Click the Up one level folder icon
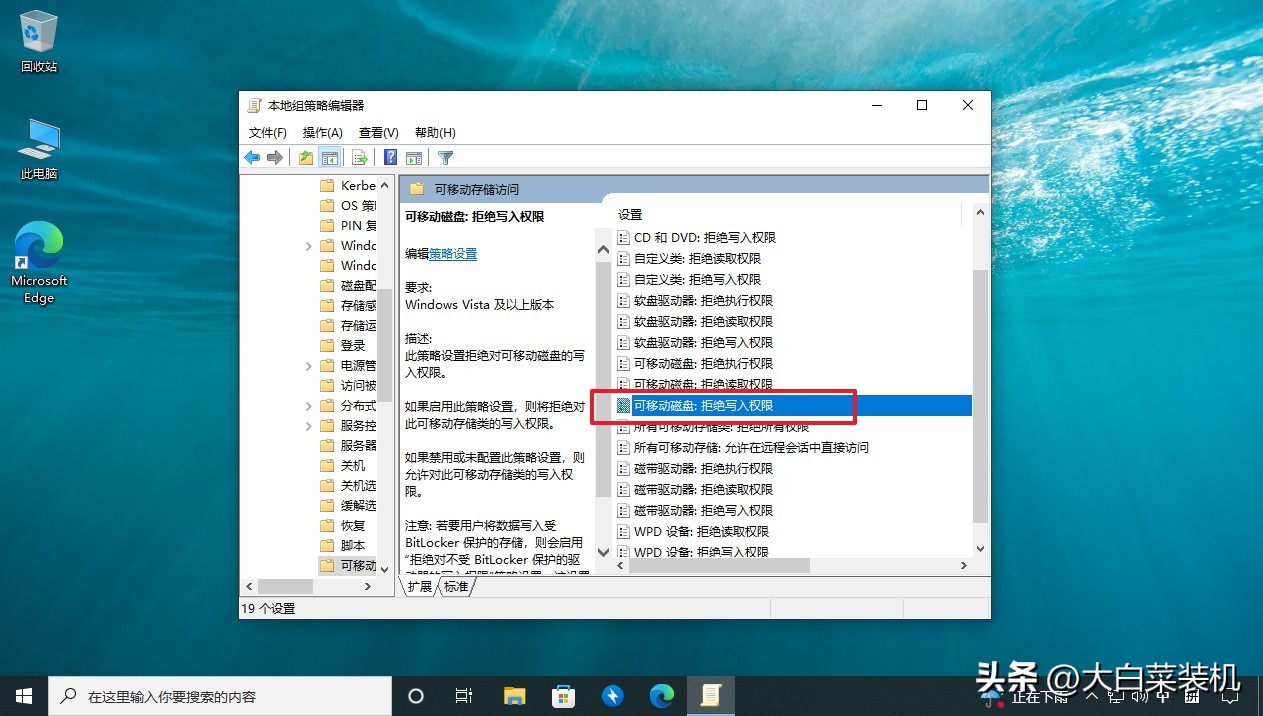The image size is (1263, 716). tap(306, 158)
